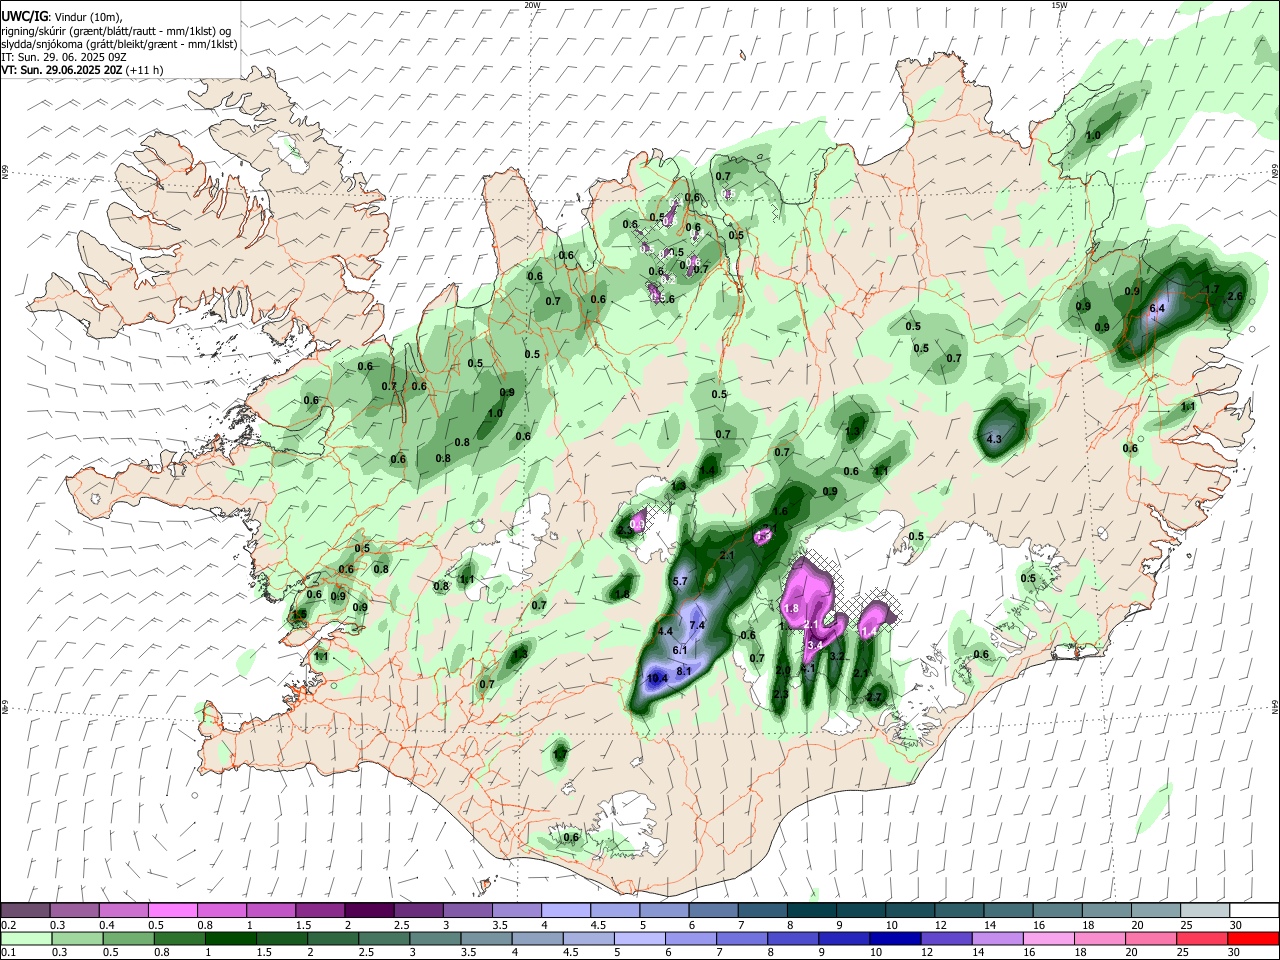Click the '15W' longitude label
This screenshot has width=1280, height=960.
(x=1059, y=5)
